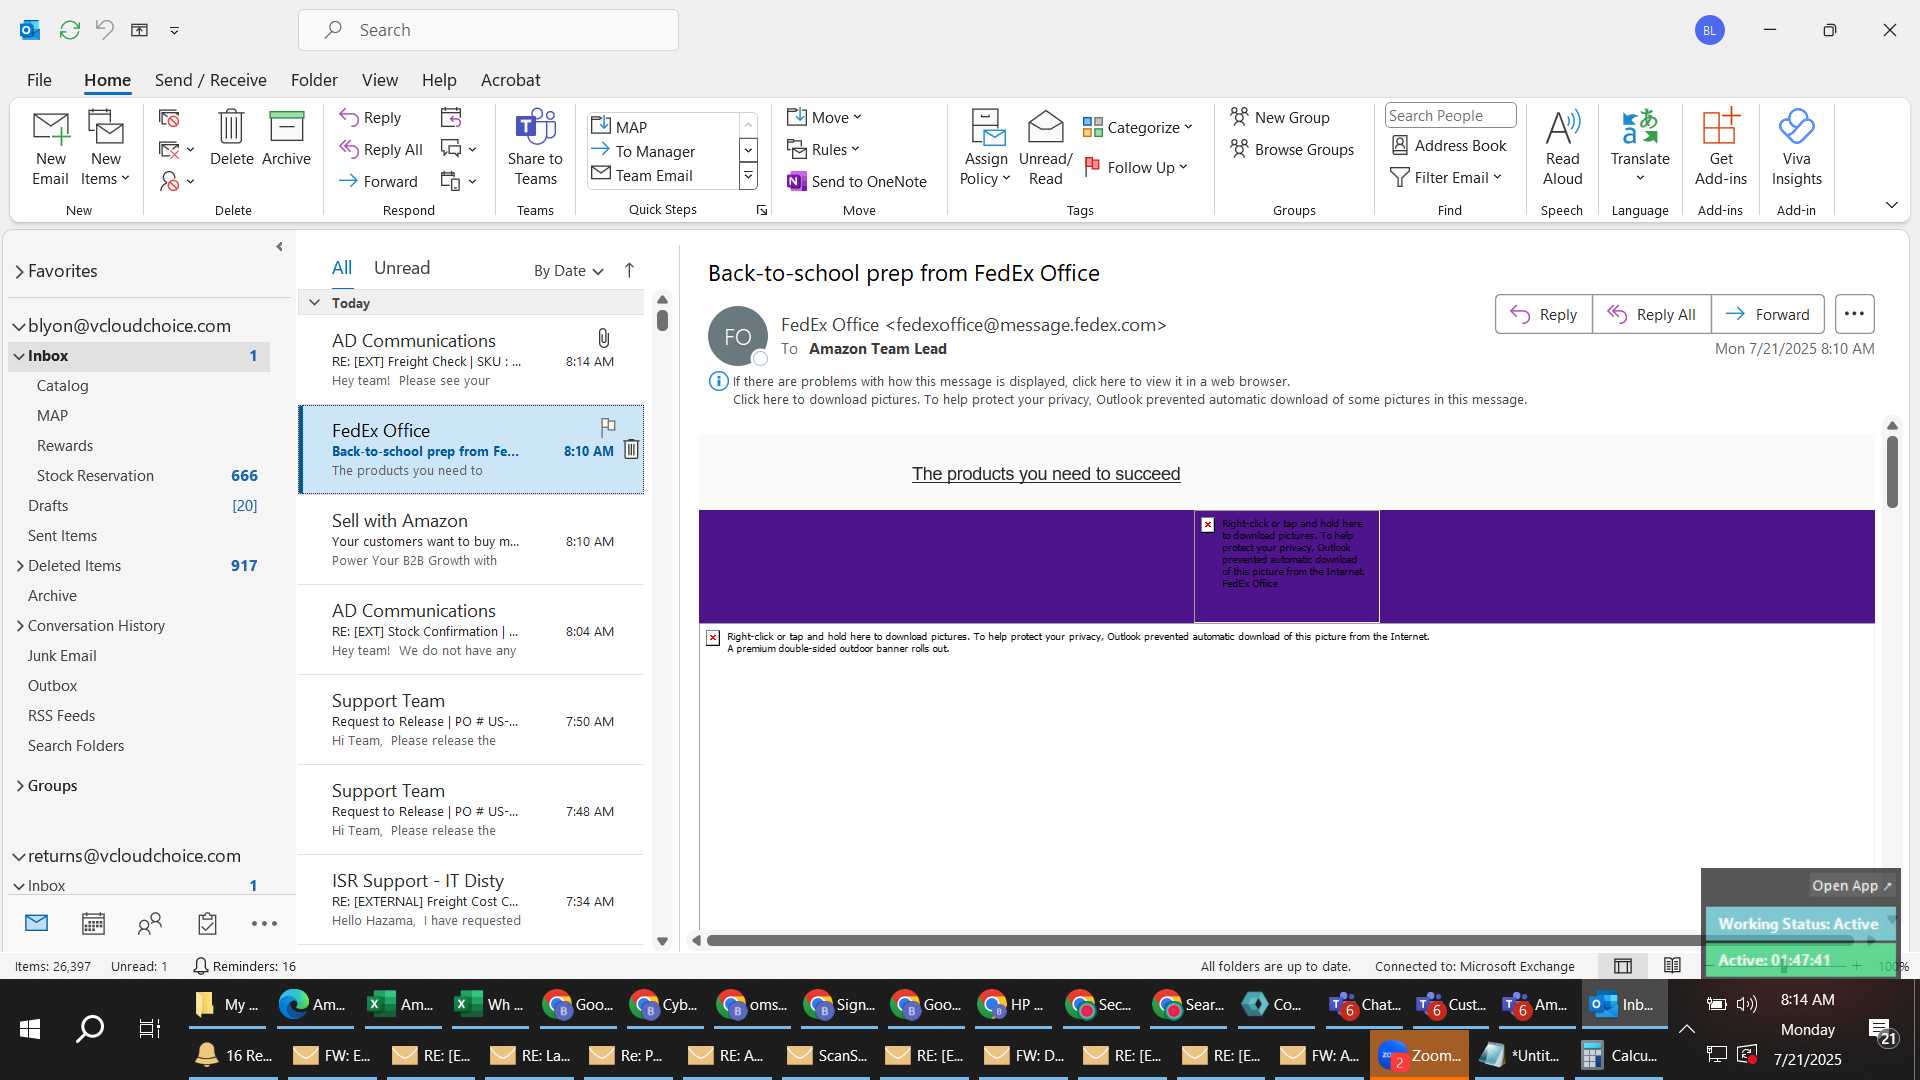Click the message list vertical scrollbar thumb
The image size is (1920, 1080).
pos(662,320)
